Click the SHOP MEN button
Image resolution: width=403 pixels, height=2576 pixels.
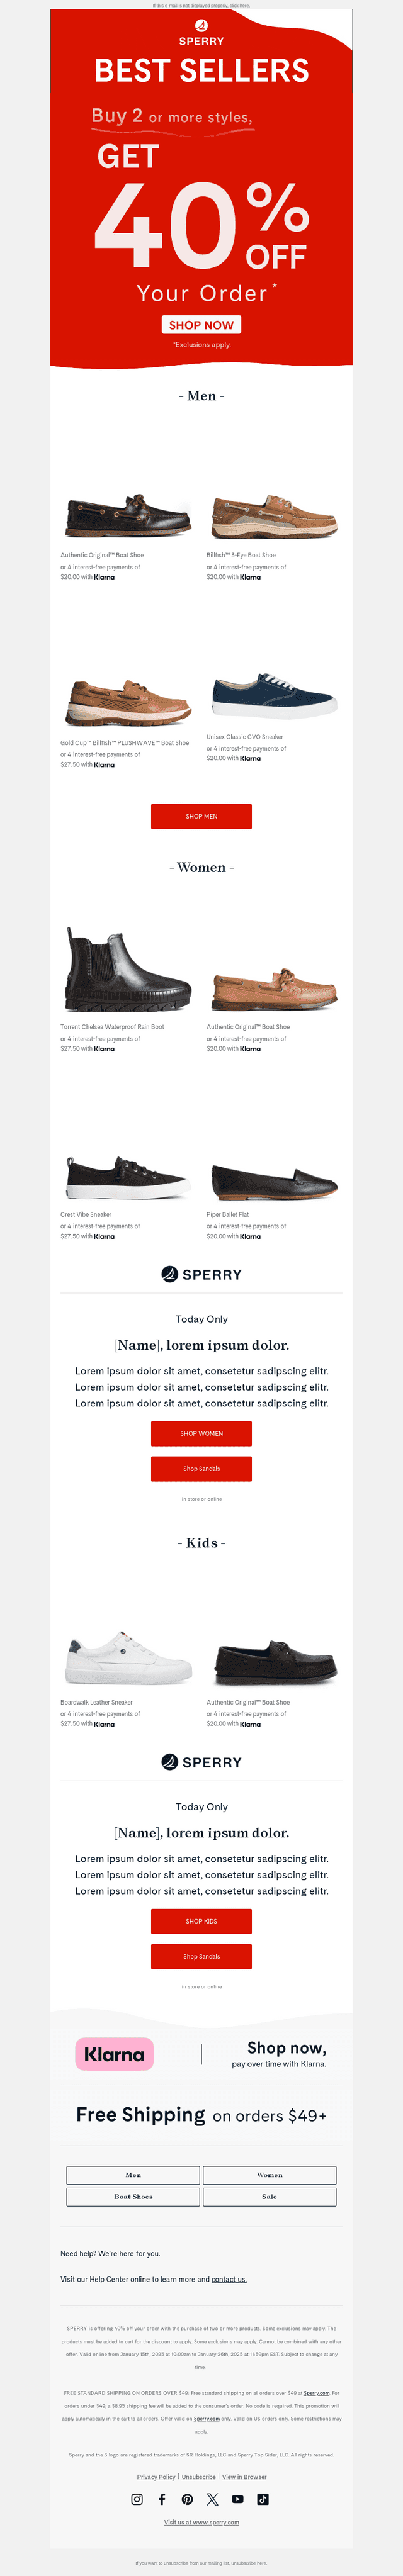tap(201, 816)
